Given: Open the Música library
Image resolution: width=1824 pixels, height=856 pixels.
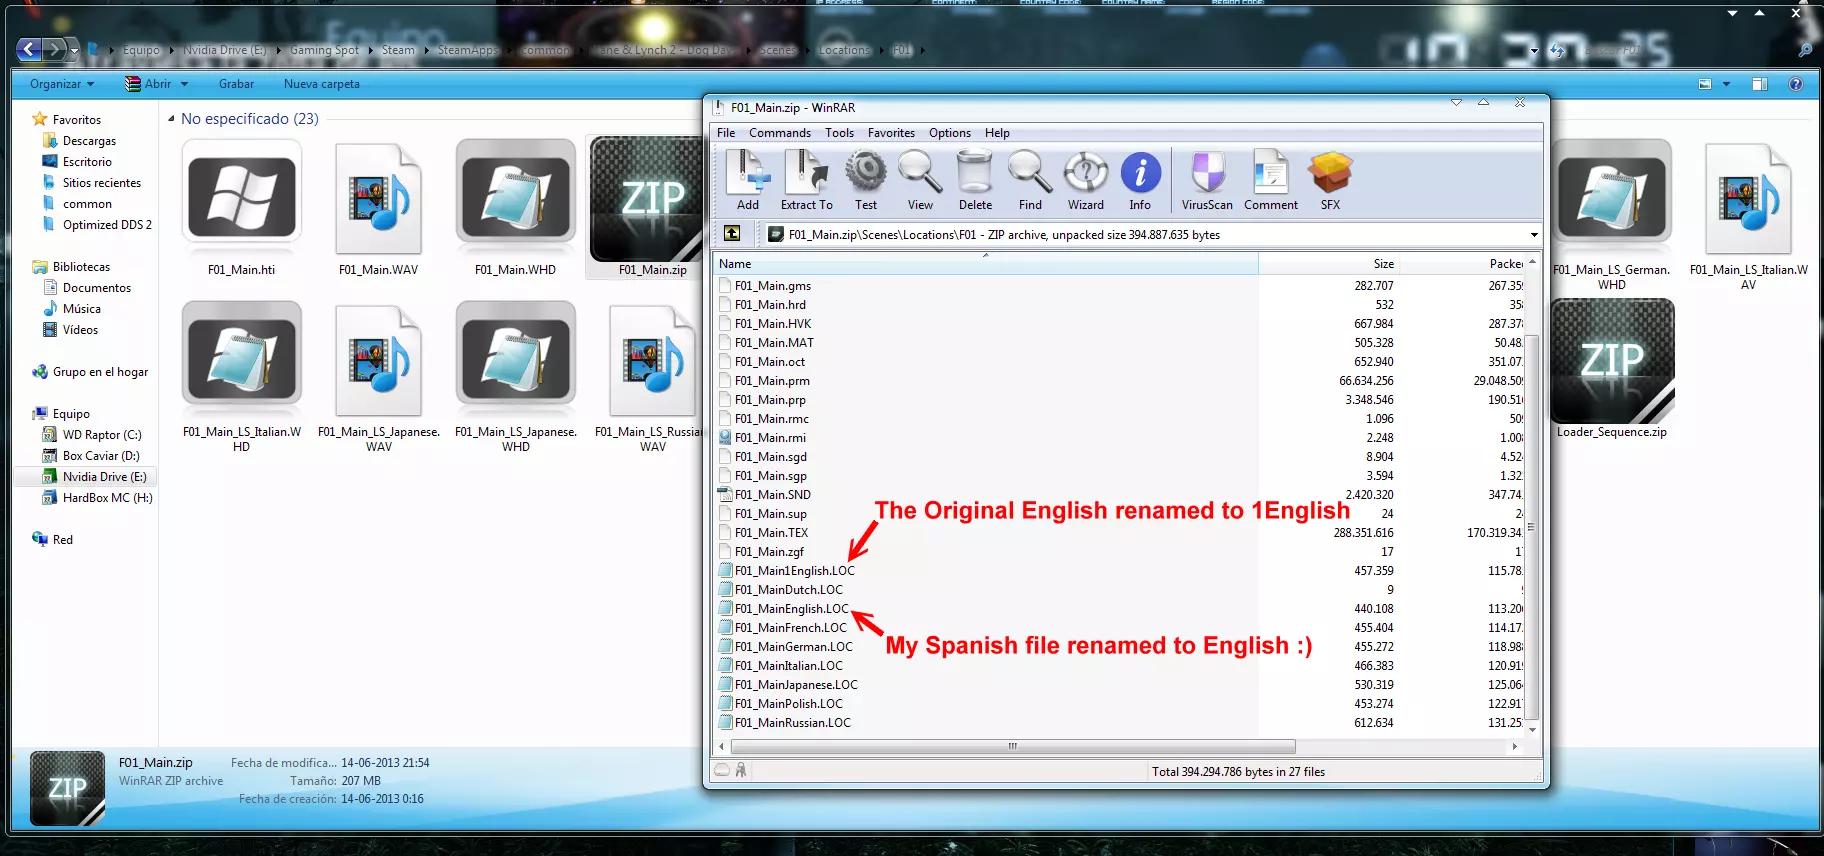Looking at the screenshot, I should click(82, 309).
